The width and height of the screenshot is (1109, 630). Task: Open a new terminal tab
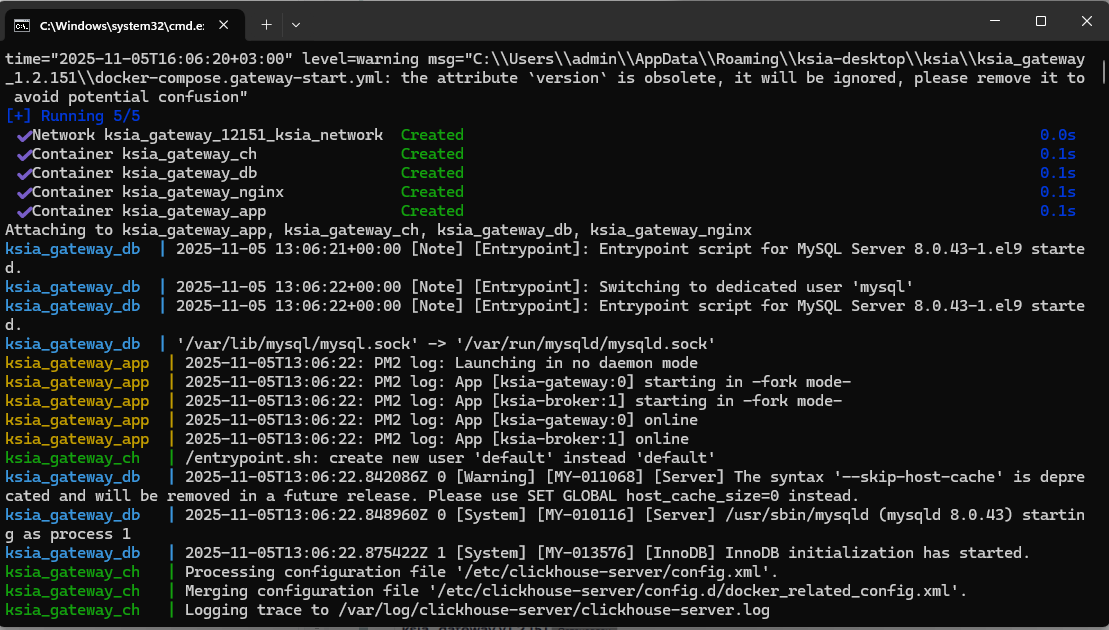coord(266,23)
